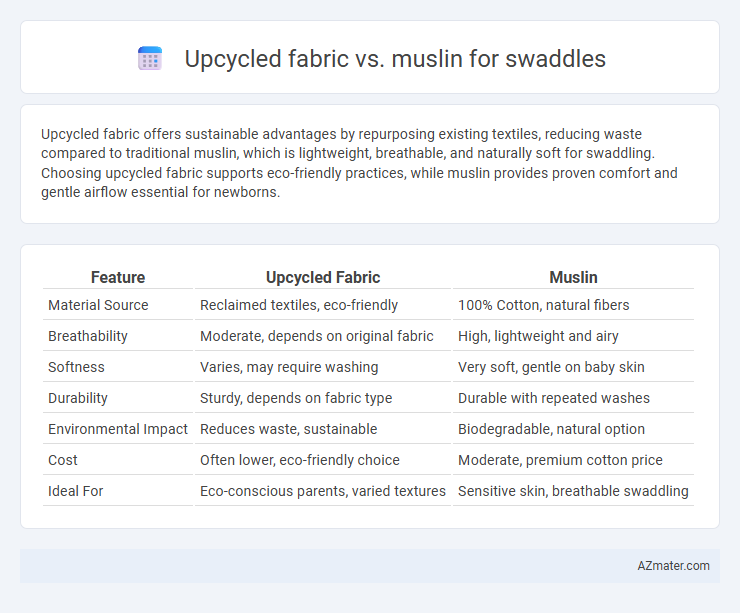Viewport: 740px width, 613px height.
Task: Click 'Varies, may require washing' cell
Action: click(289, 367)
